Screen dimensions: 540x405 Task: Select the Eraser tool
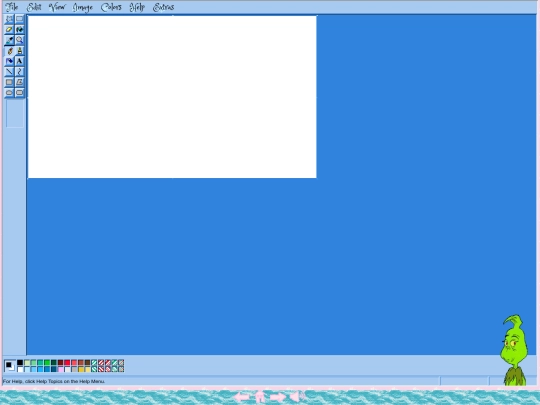coord(9,29)
